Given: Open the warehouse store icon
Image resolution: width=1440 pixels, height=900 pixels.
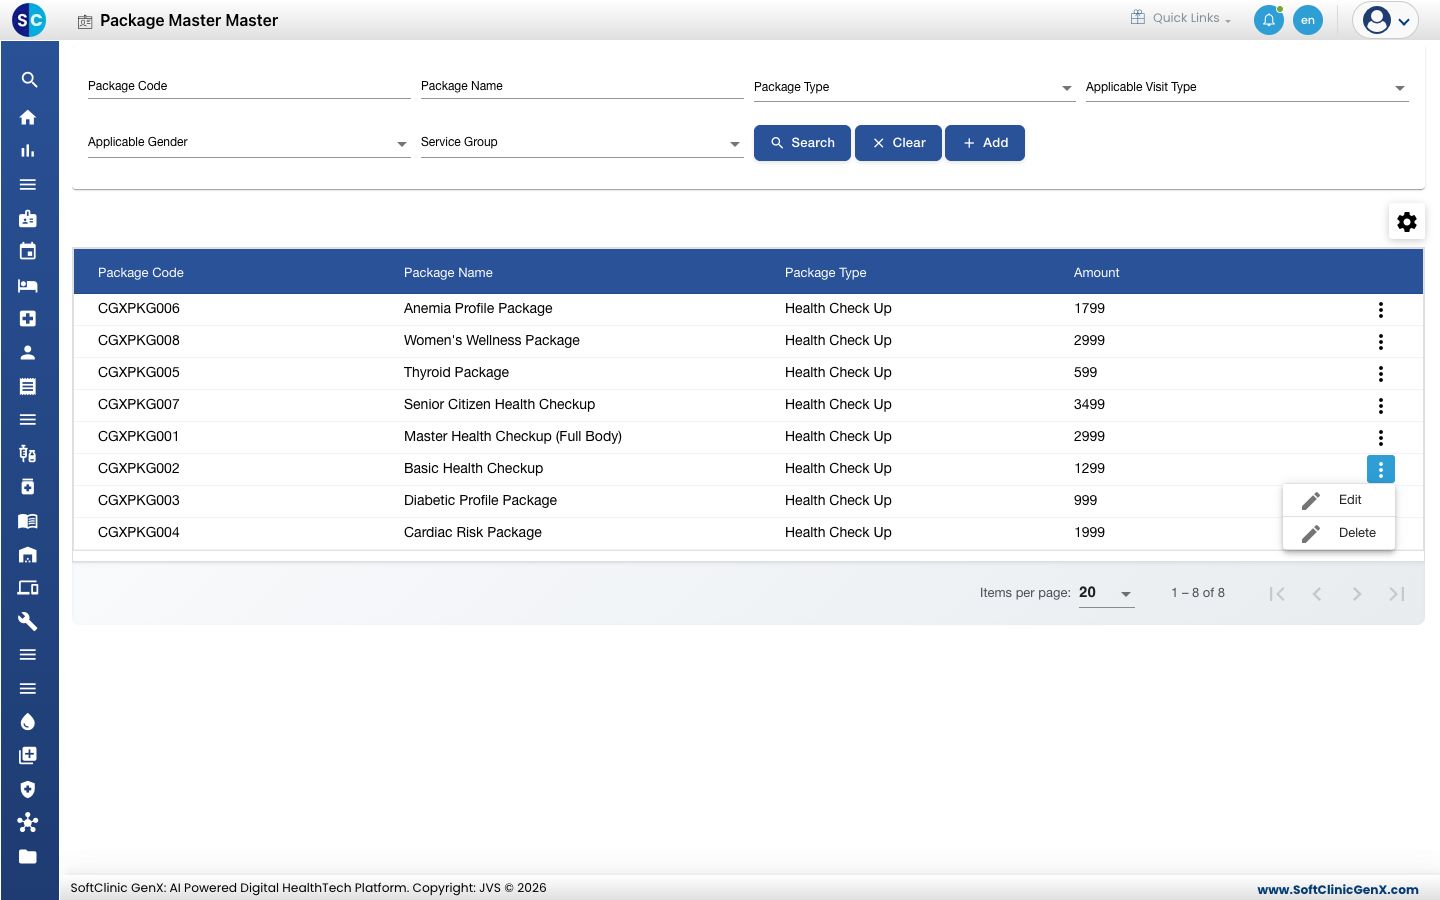Looking at the screenshot, I should [28, 554].
